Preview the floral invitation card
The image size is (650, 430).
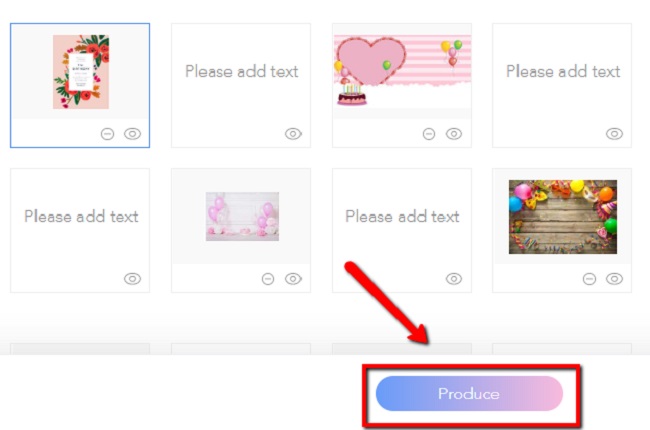(132, 134)
